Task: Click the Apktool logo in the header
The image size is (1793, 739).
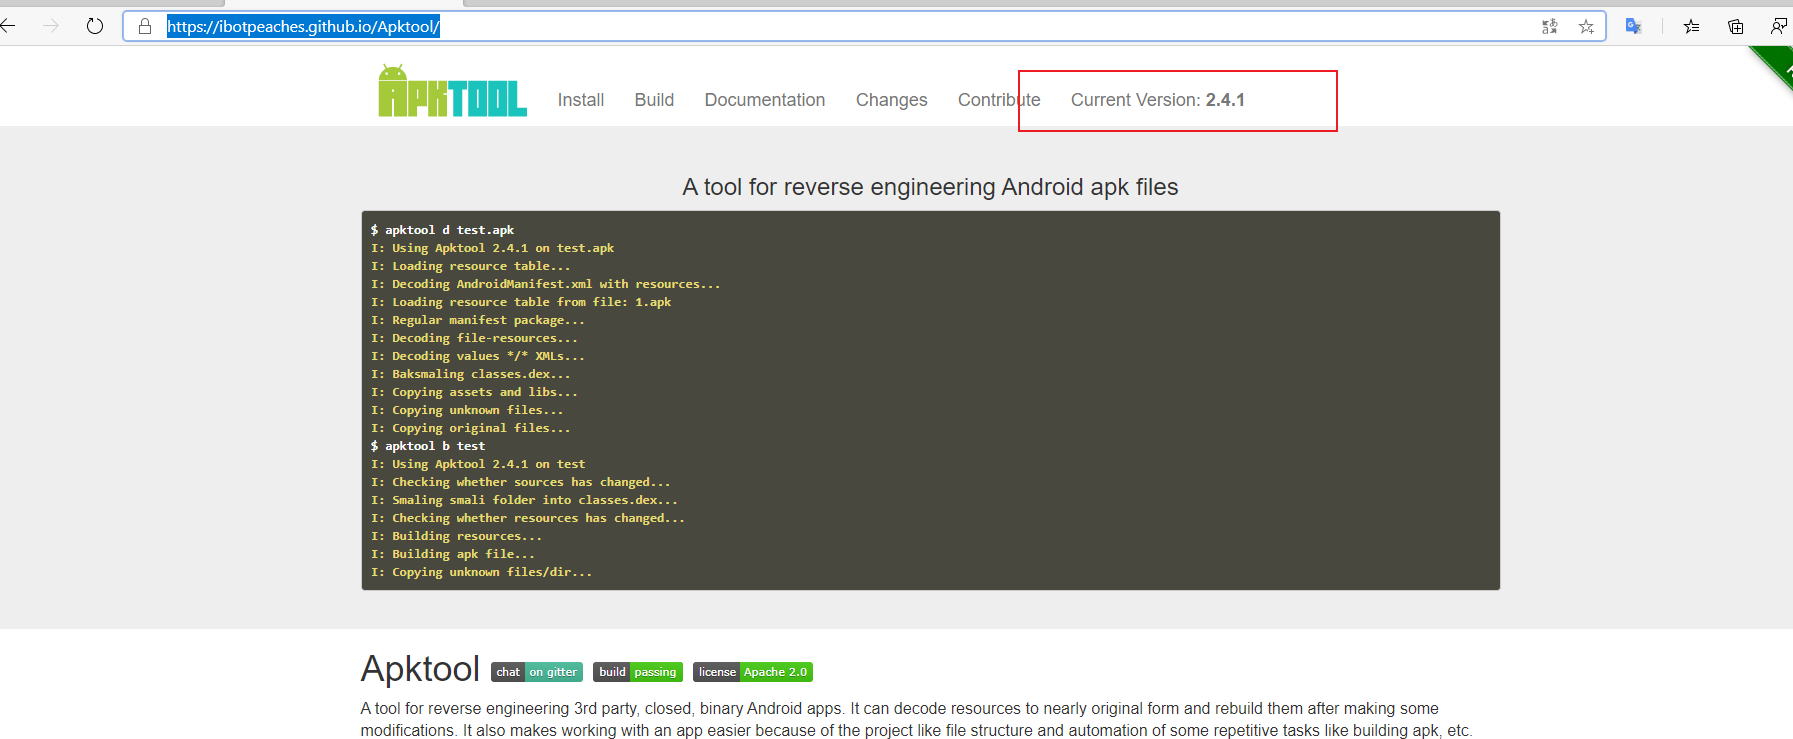Action: click(452, 91)
